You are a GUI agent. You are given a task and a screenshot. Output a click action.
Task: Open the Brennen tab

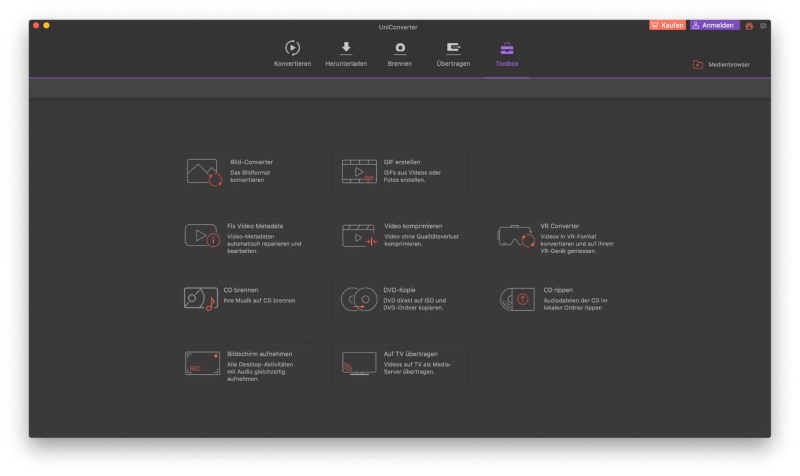[x=399, y=54]
